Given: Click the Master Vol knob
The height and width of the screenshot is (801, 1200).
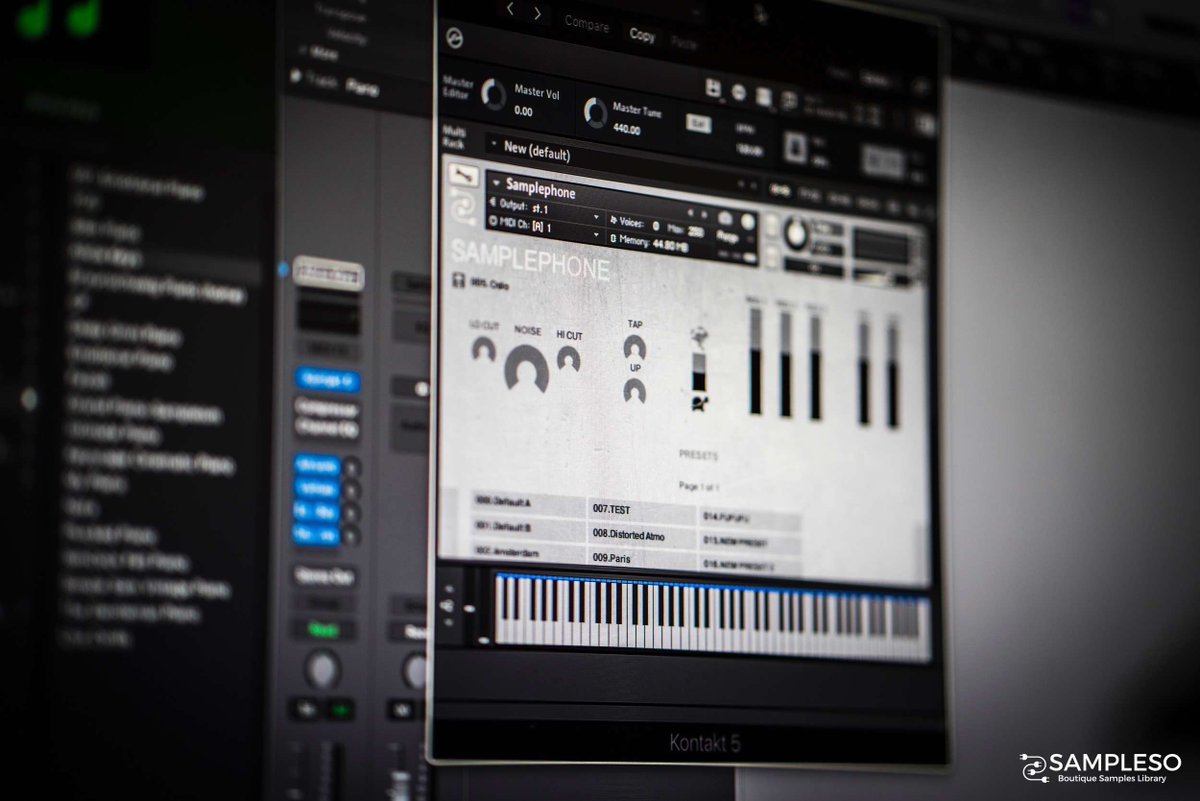Looking at the screenshot, I should coord(493,94).
